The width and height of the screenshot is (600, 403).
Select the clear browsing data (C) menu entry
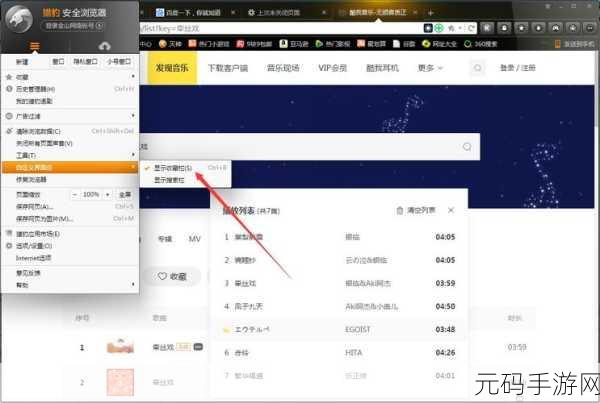[x=70, y=131]
